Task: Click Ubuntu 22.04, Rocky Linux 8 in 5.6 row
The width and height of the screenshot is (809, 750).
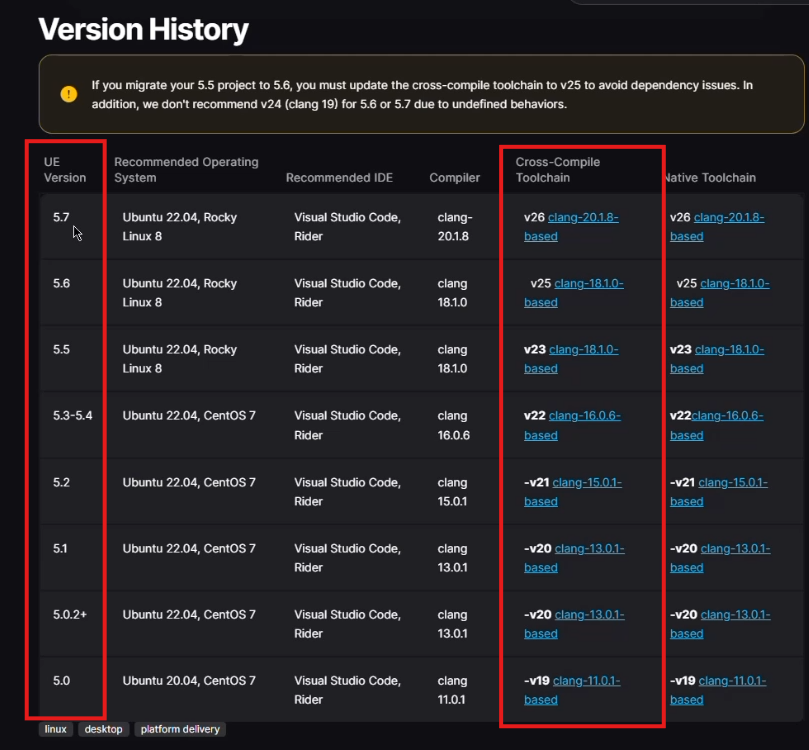Action: point(180,293)
